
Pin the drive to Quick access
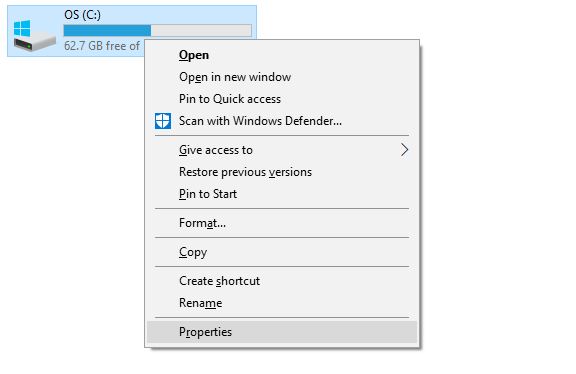point(282,99)
